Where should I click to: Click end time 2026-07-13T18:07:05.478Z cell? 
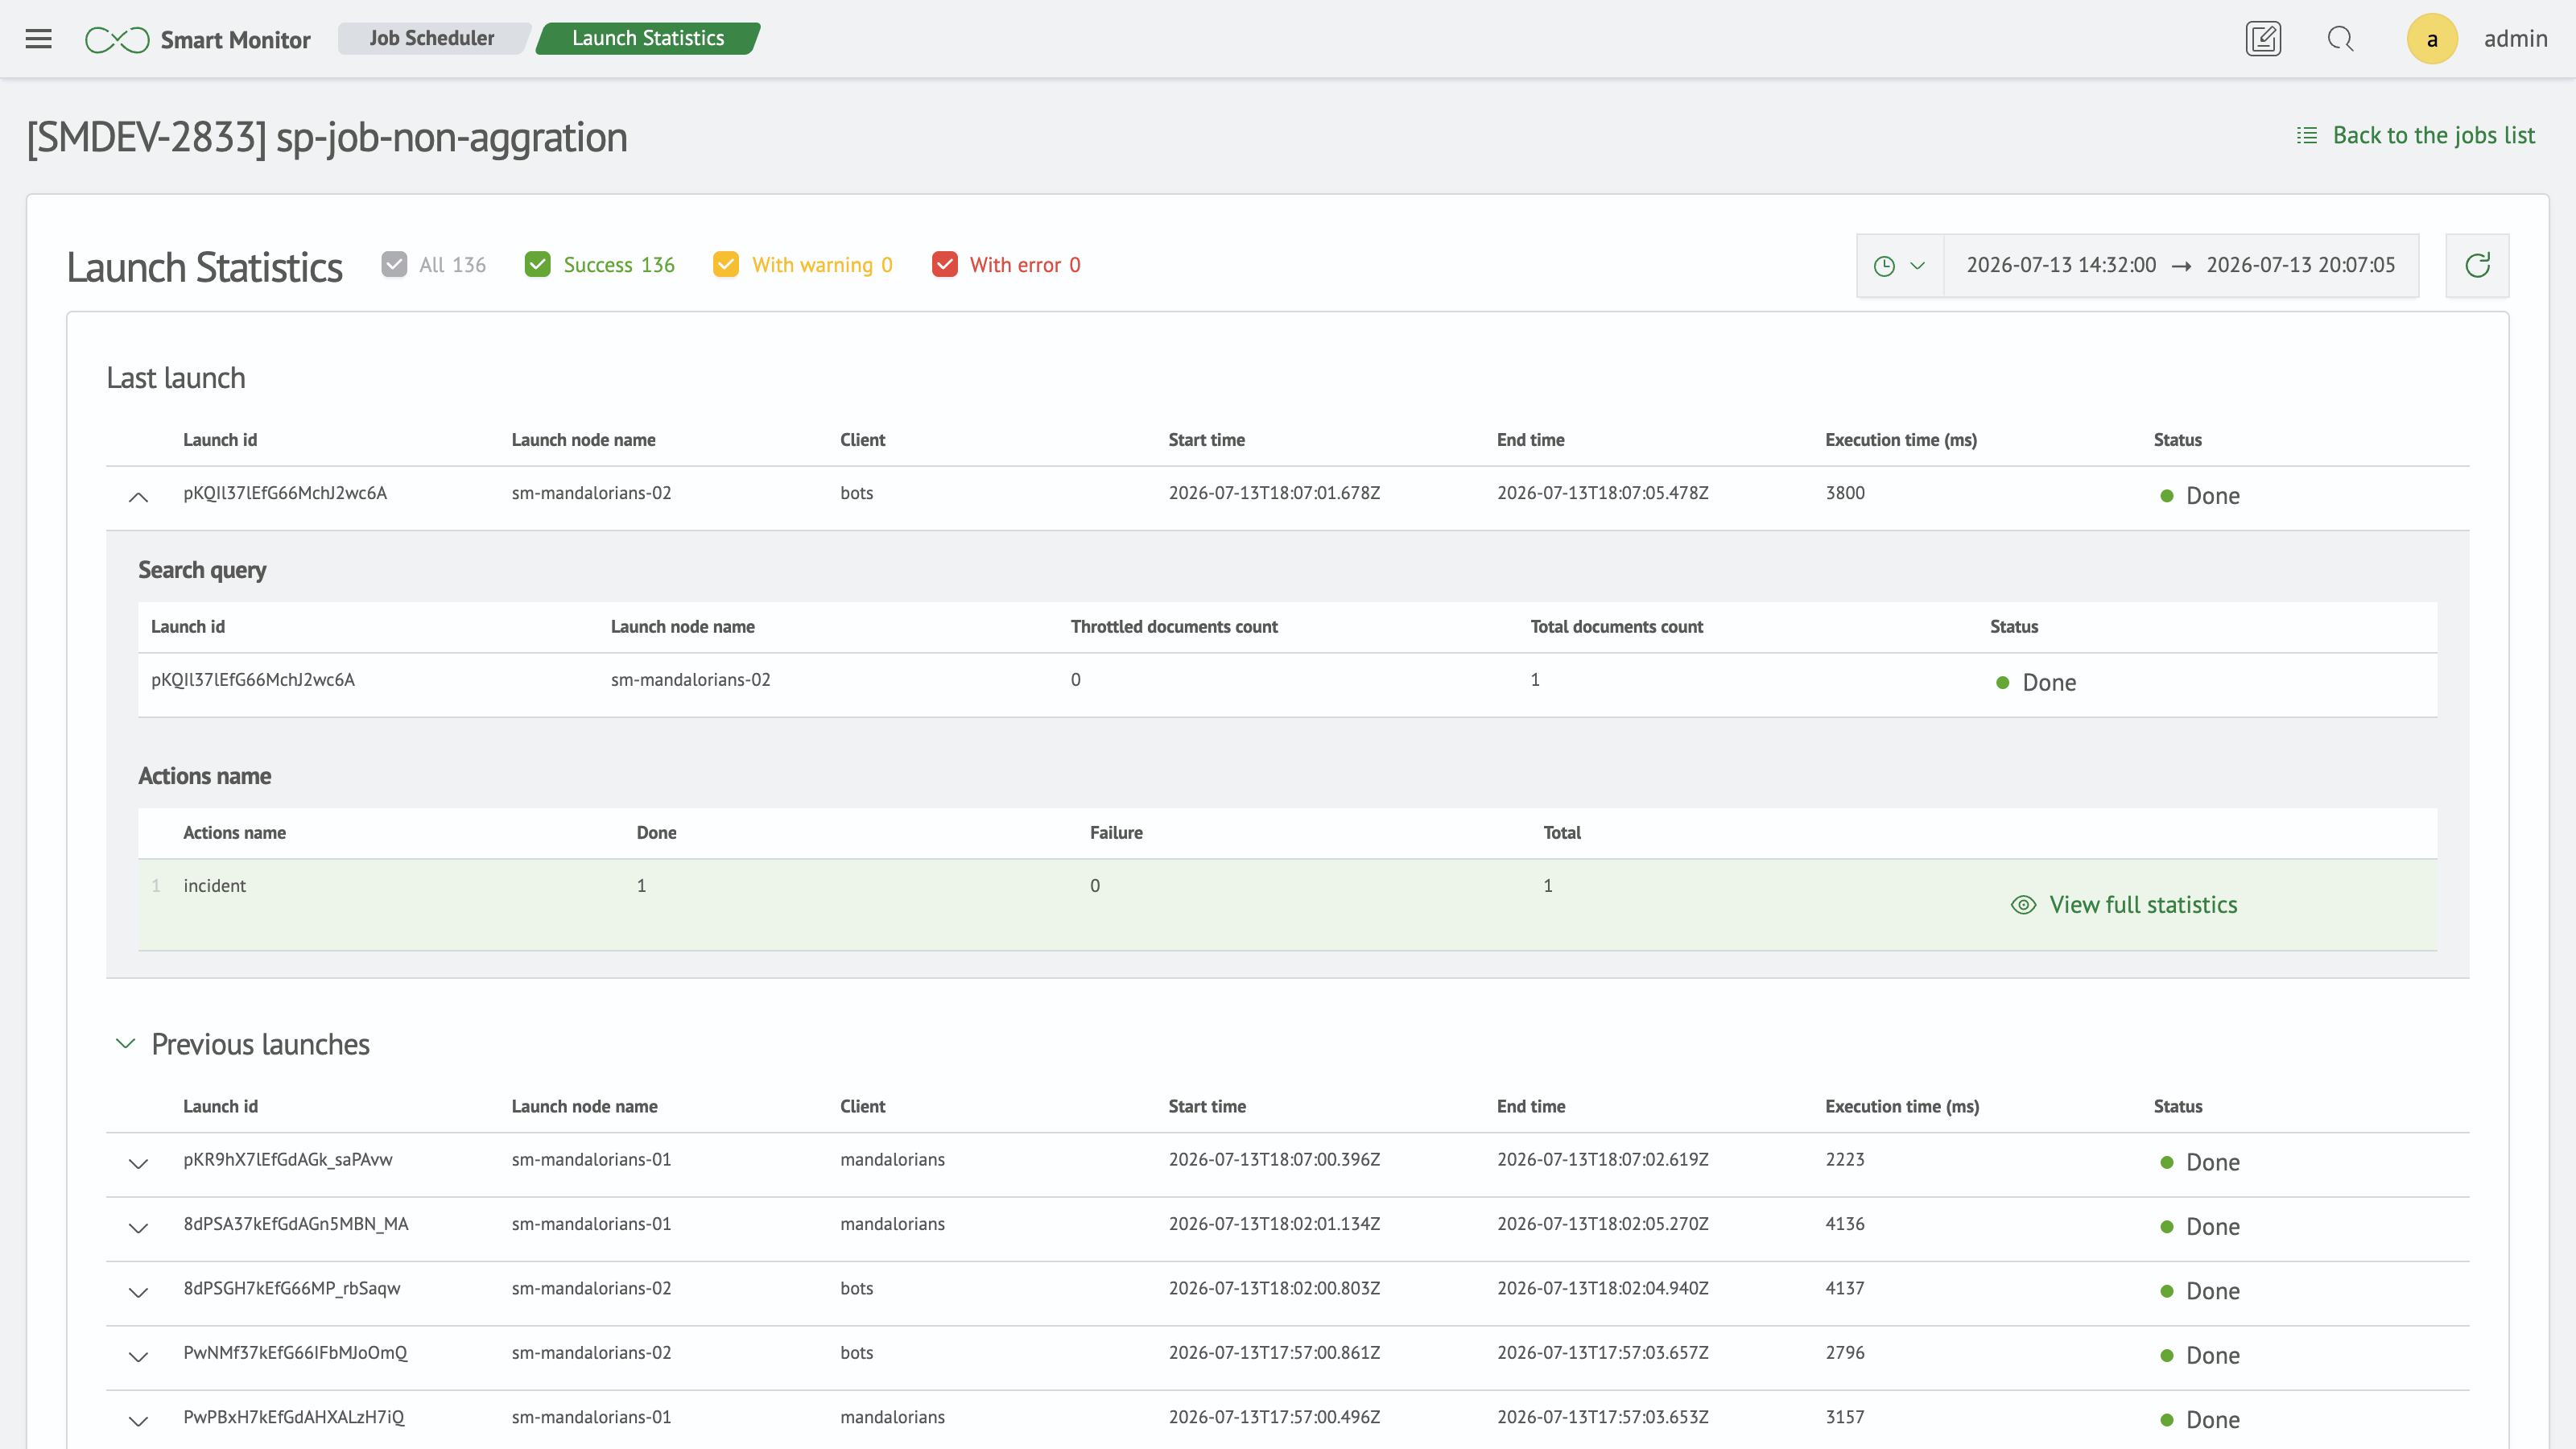point(1602,493)
